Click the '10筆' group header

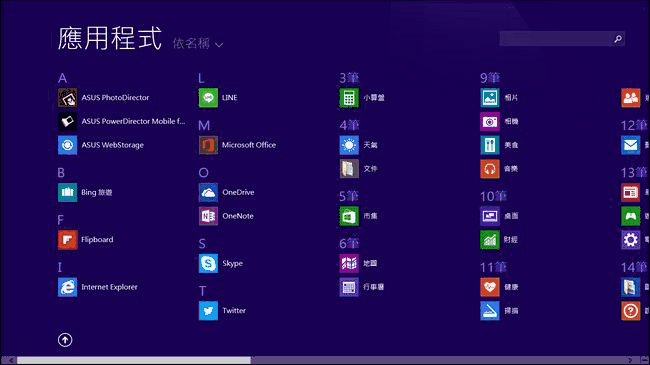(x=493, y=196)
